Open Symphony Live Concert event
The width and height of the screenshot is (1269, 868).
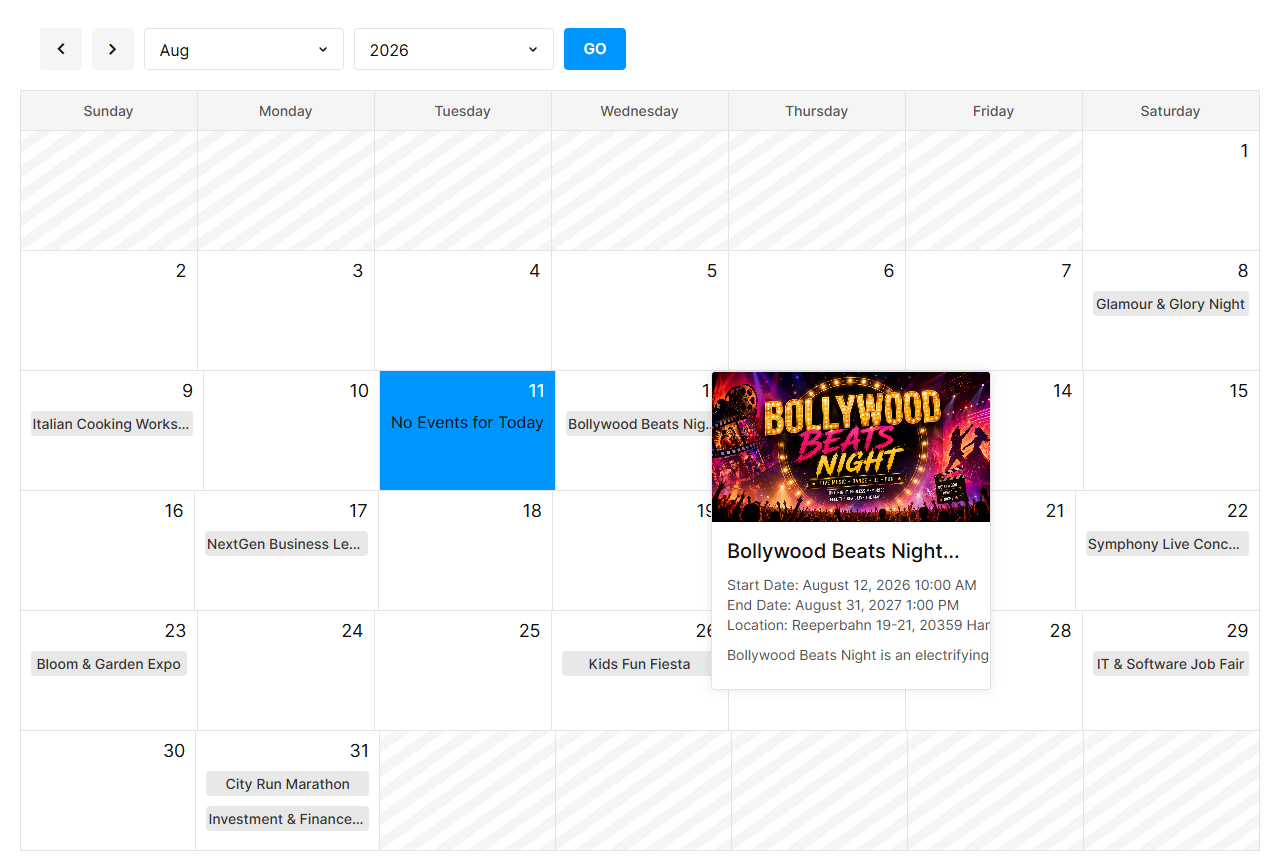tap(1167, 544)
